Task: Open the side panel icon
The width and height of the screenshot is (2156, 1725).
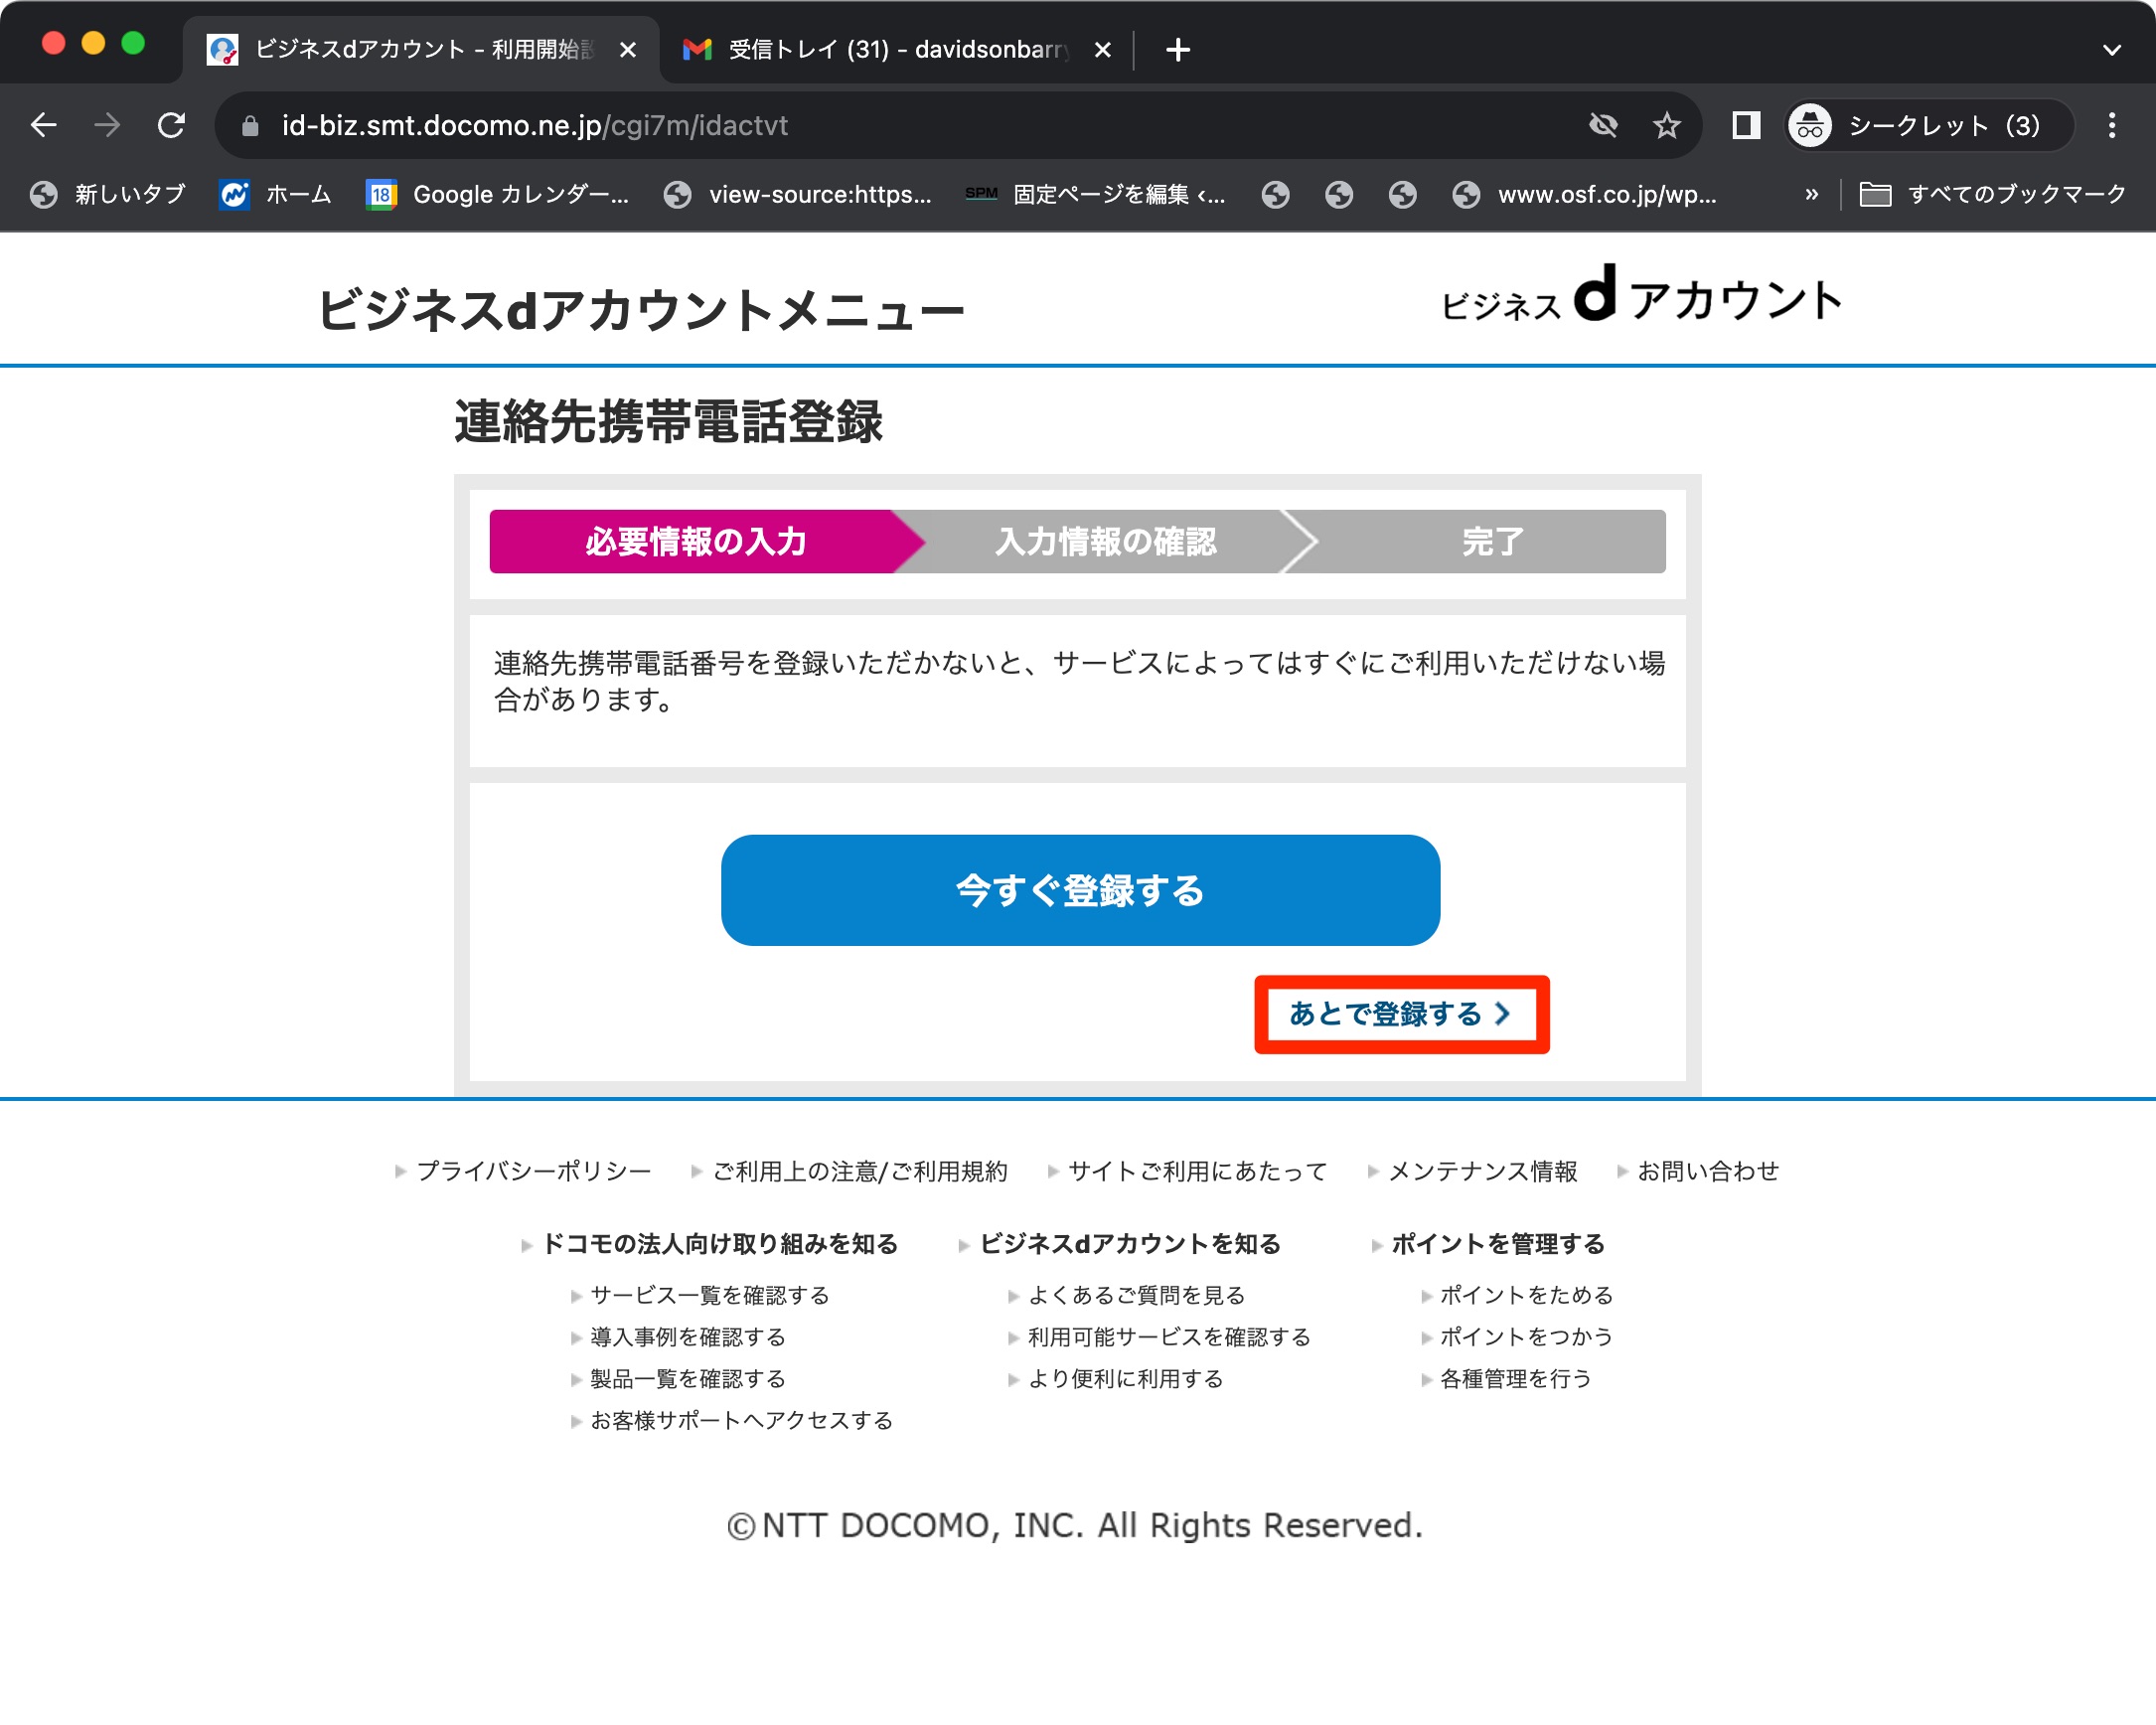Action: click(1746, 125)
